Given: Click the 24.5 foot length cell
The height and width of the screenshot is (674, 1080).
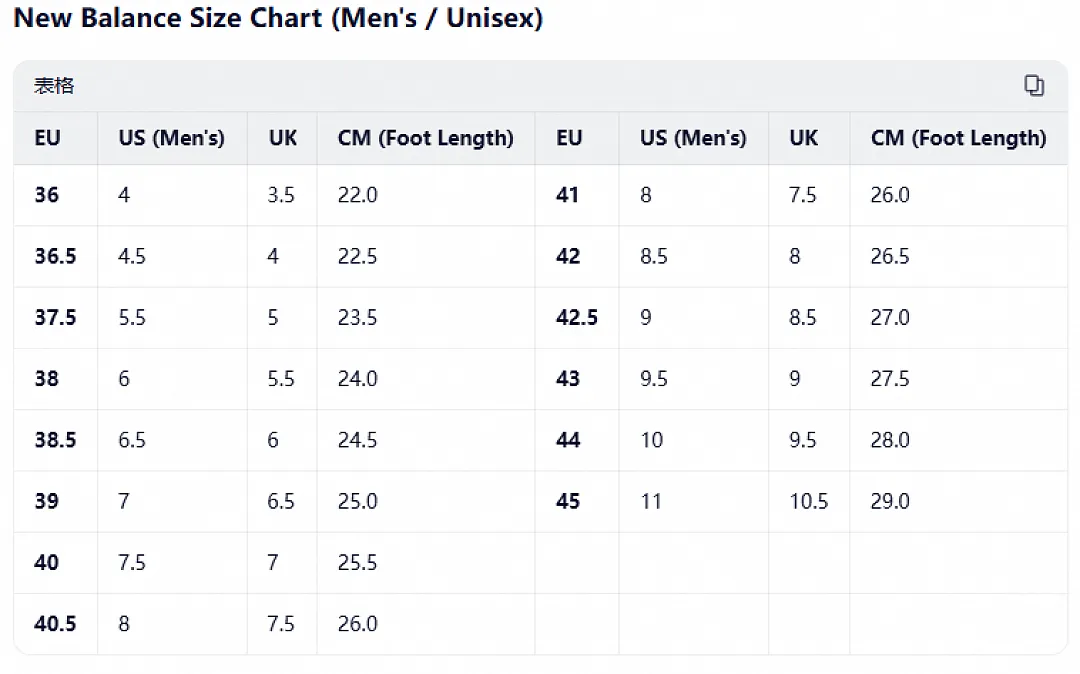Looking at the screenshot, I should [357, 440].
